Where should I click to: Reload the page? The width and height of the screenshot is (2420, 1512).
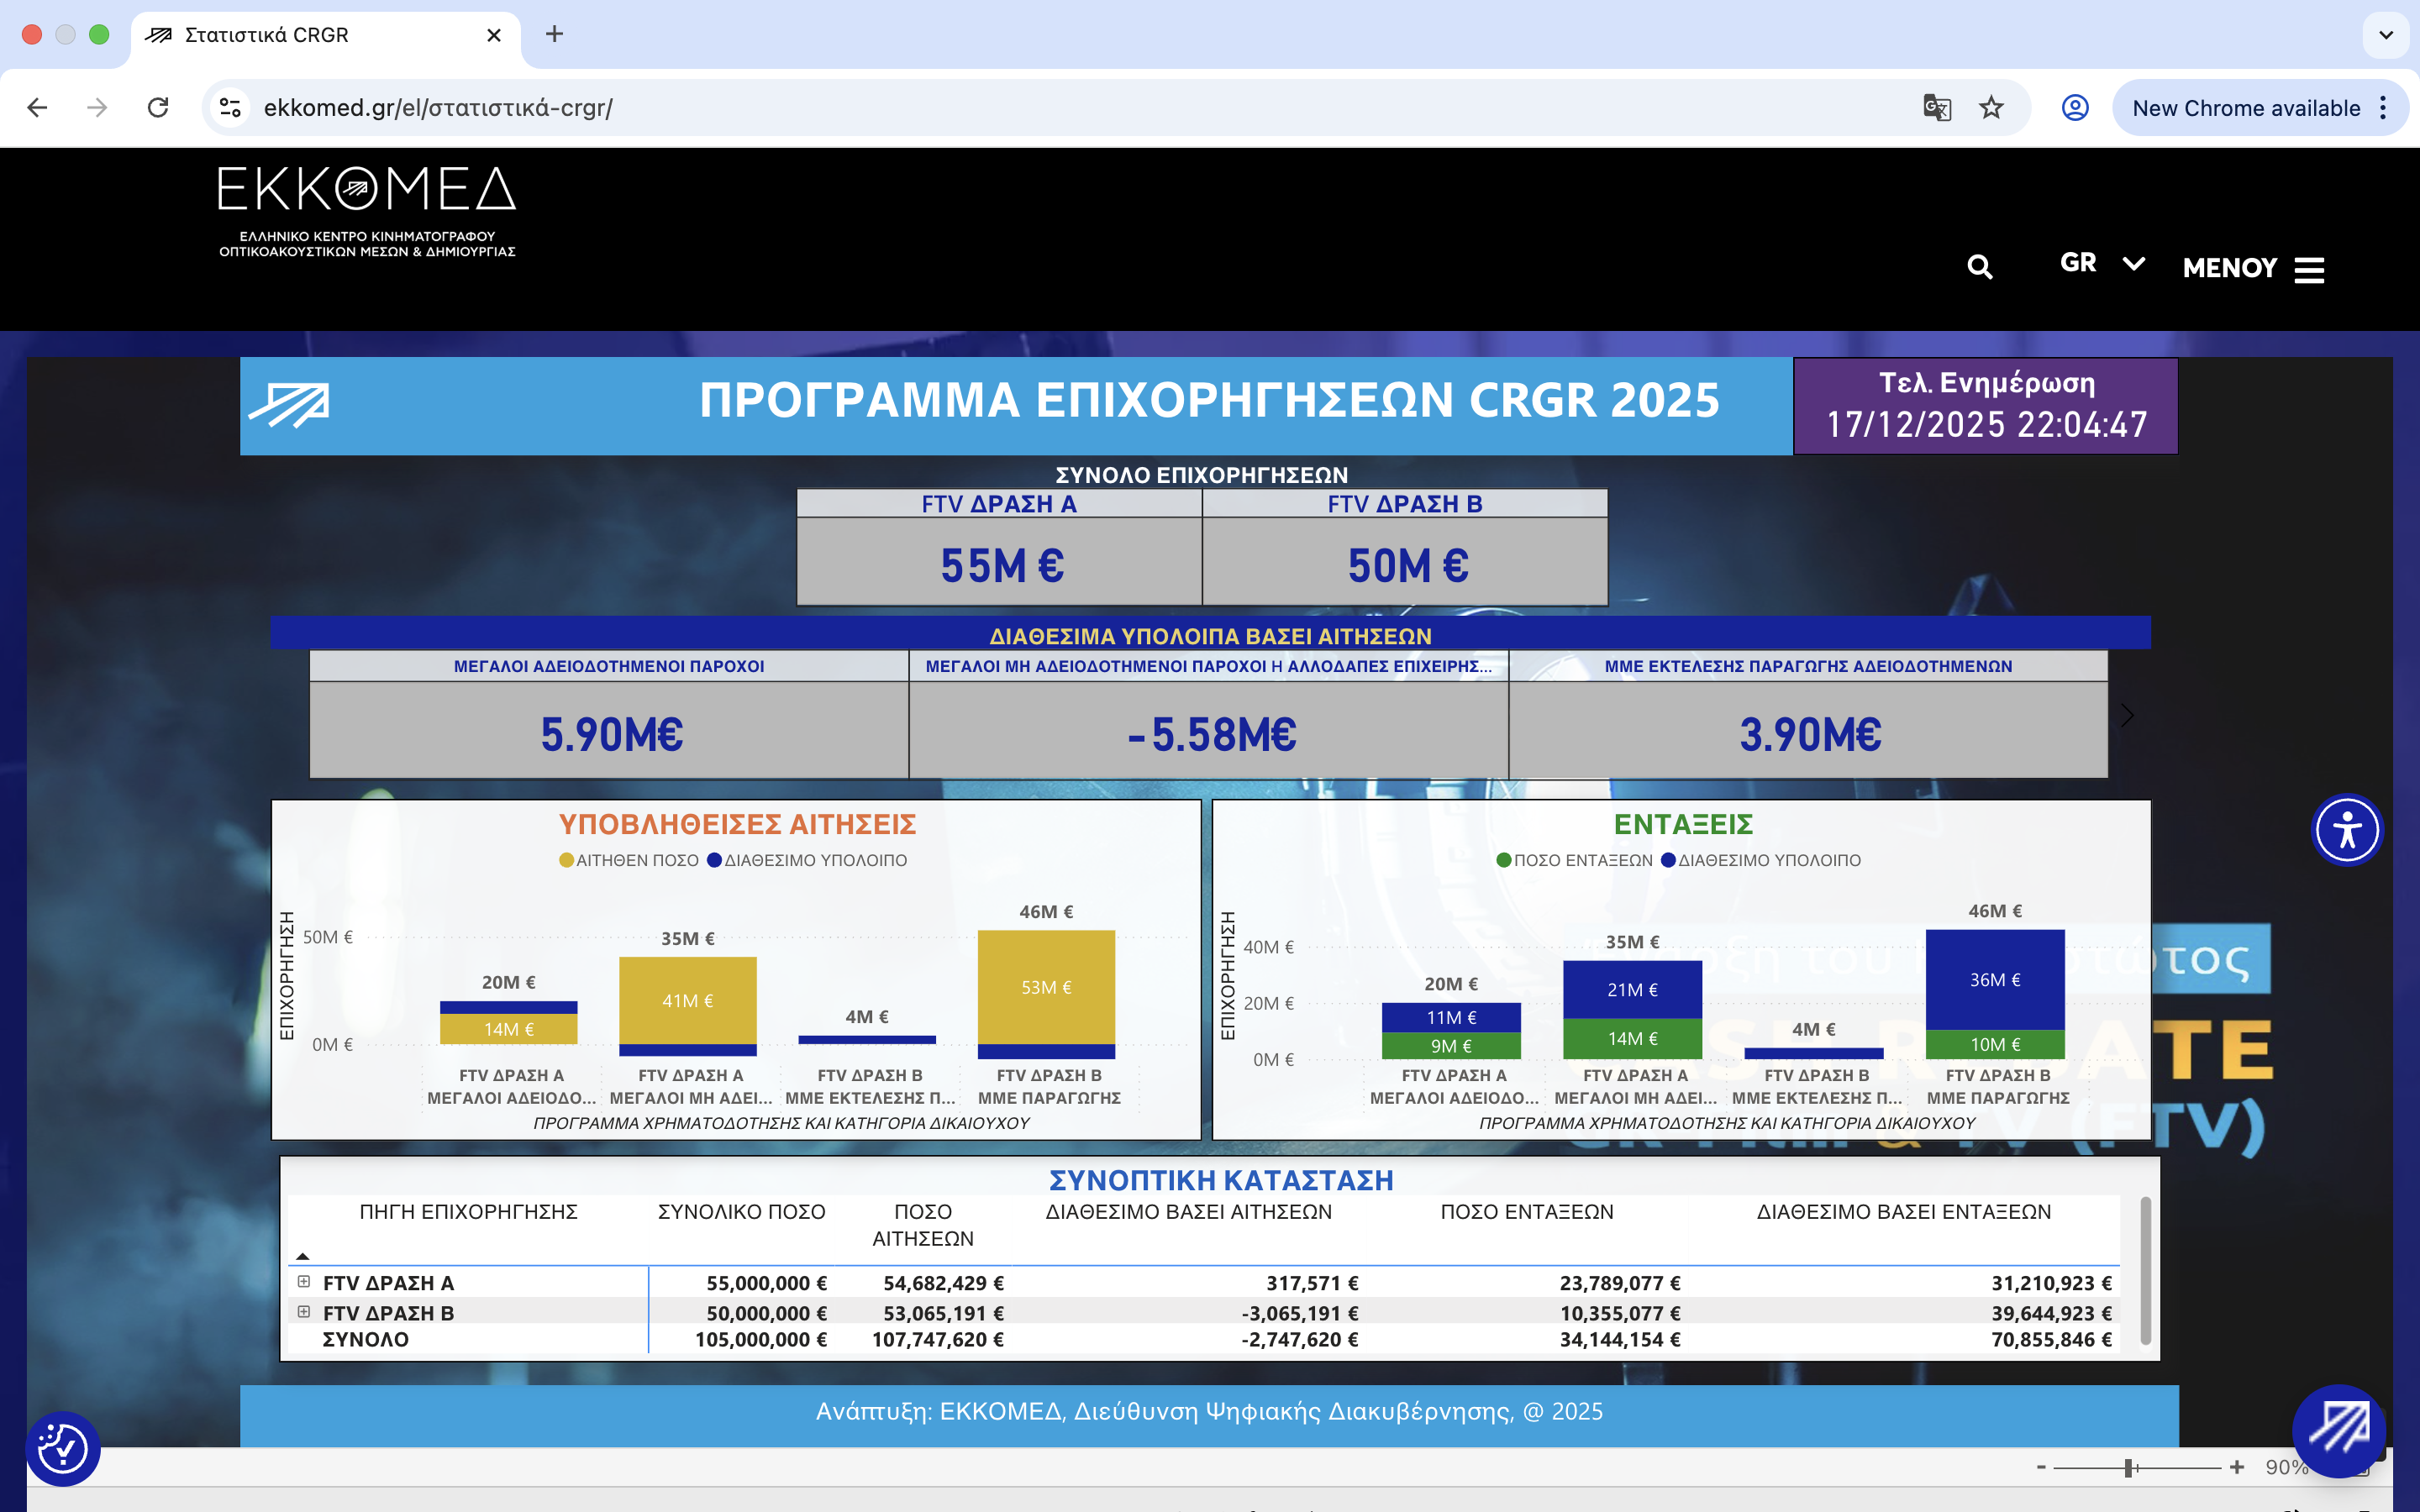point(158,108)
